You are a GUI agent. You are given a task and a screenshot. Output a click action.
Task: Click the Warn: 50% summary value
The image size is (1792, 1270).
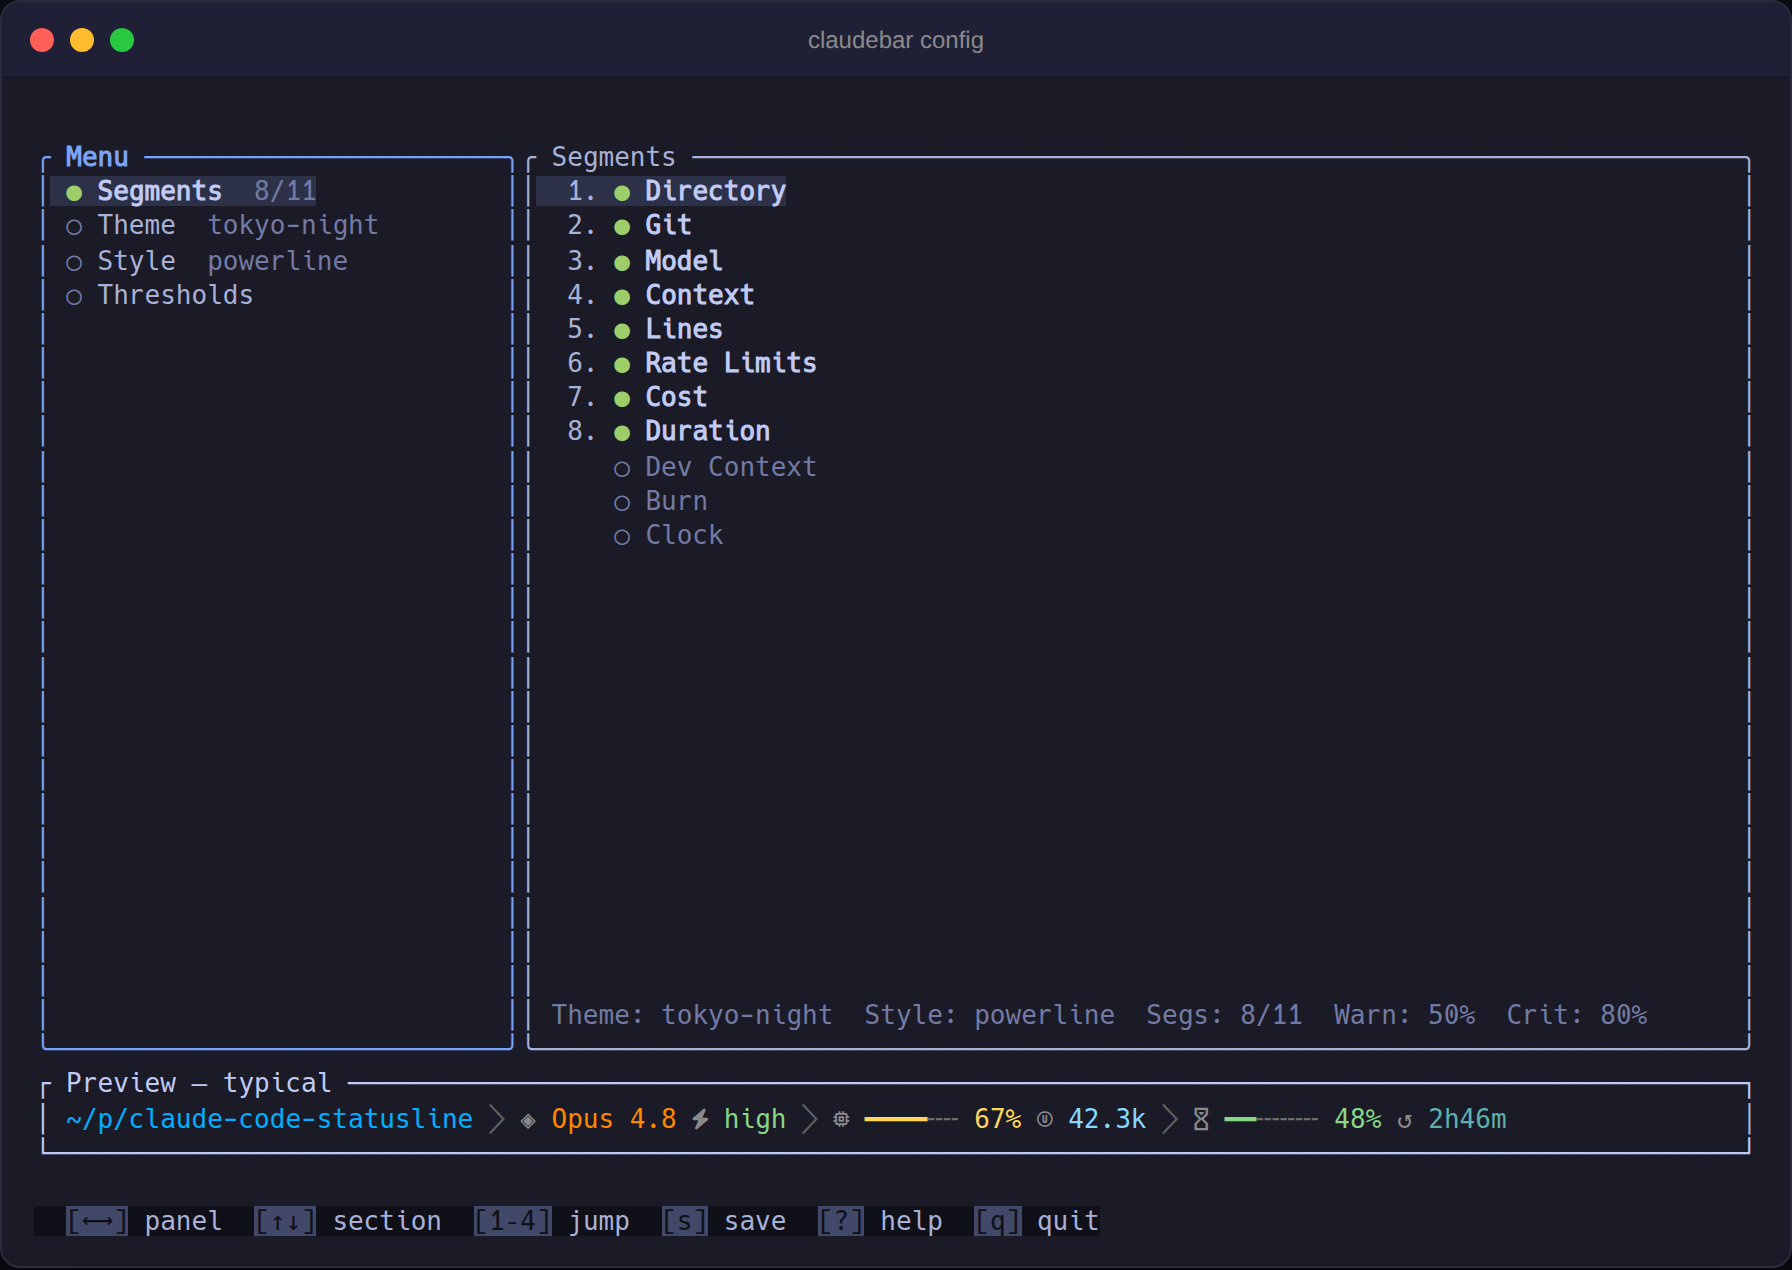pos(1404,1015)
